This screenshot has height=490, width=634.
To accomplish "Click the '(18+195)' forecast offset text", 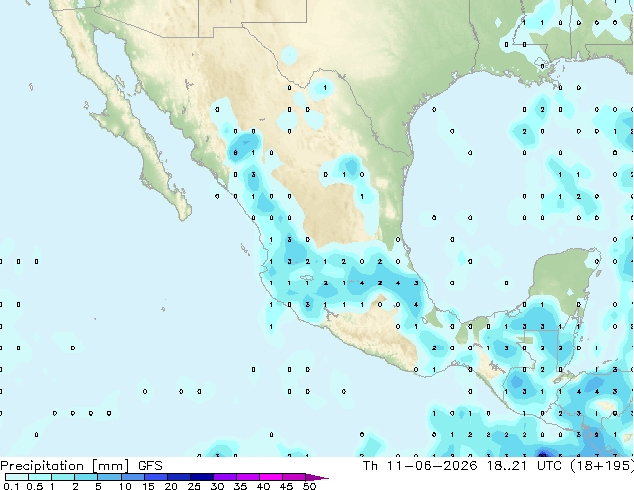I will point(602,466).
